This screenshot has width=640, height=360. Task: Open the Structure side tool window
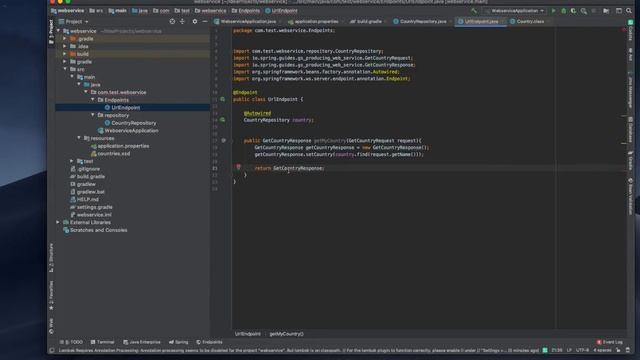[x=51, y=258]
